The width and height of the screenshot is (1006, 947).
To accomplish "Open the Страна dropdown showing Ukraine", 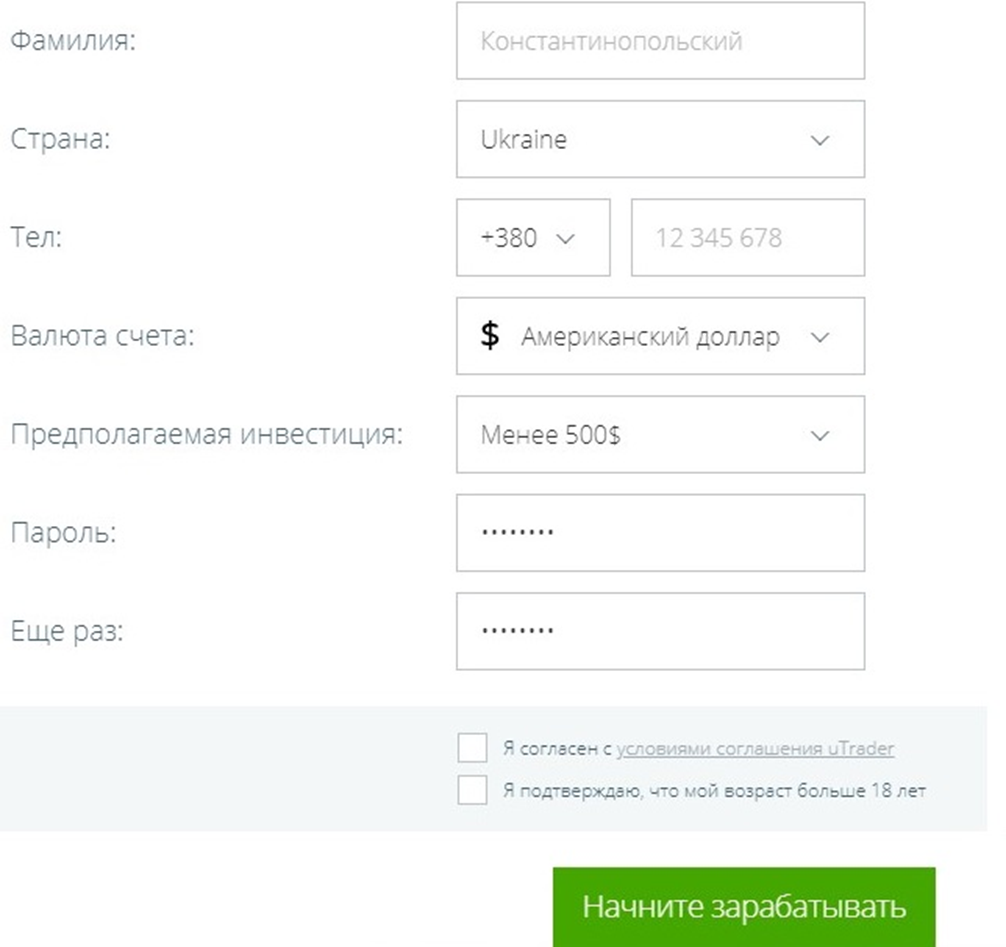I will (660, 139).
